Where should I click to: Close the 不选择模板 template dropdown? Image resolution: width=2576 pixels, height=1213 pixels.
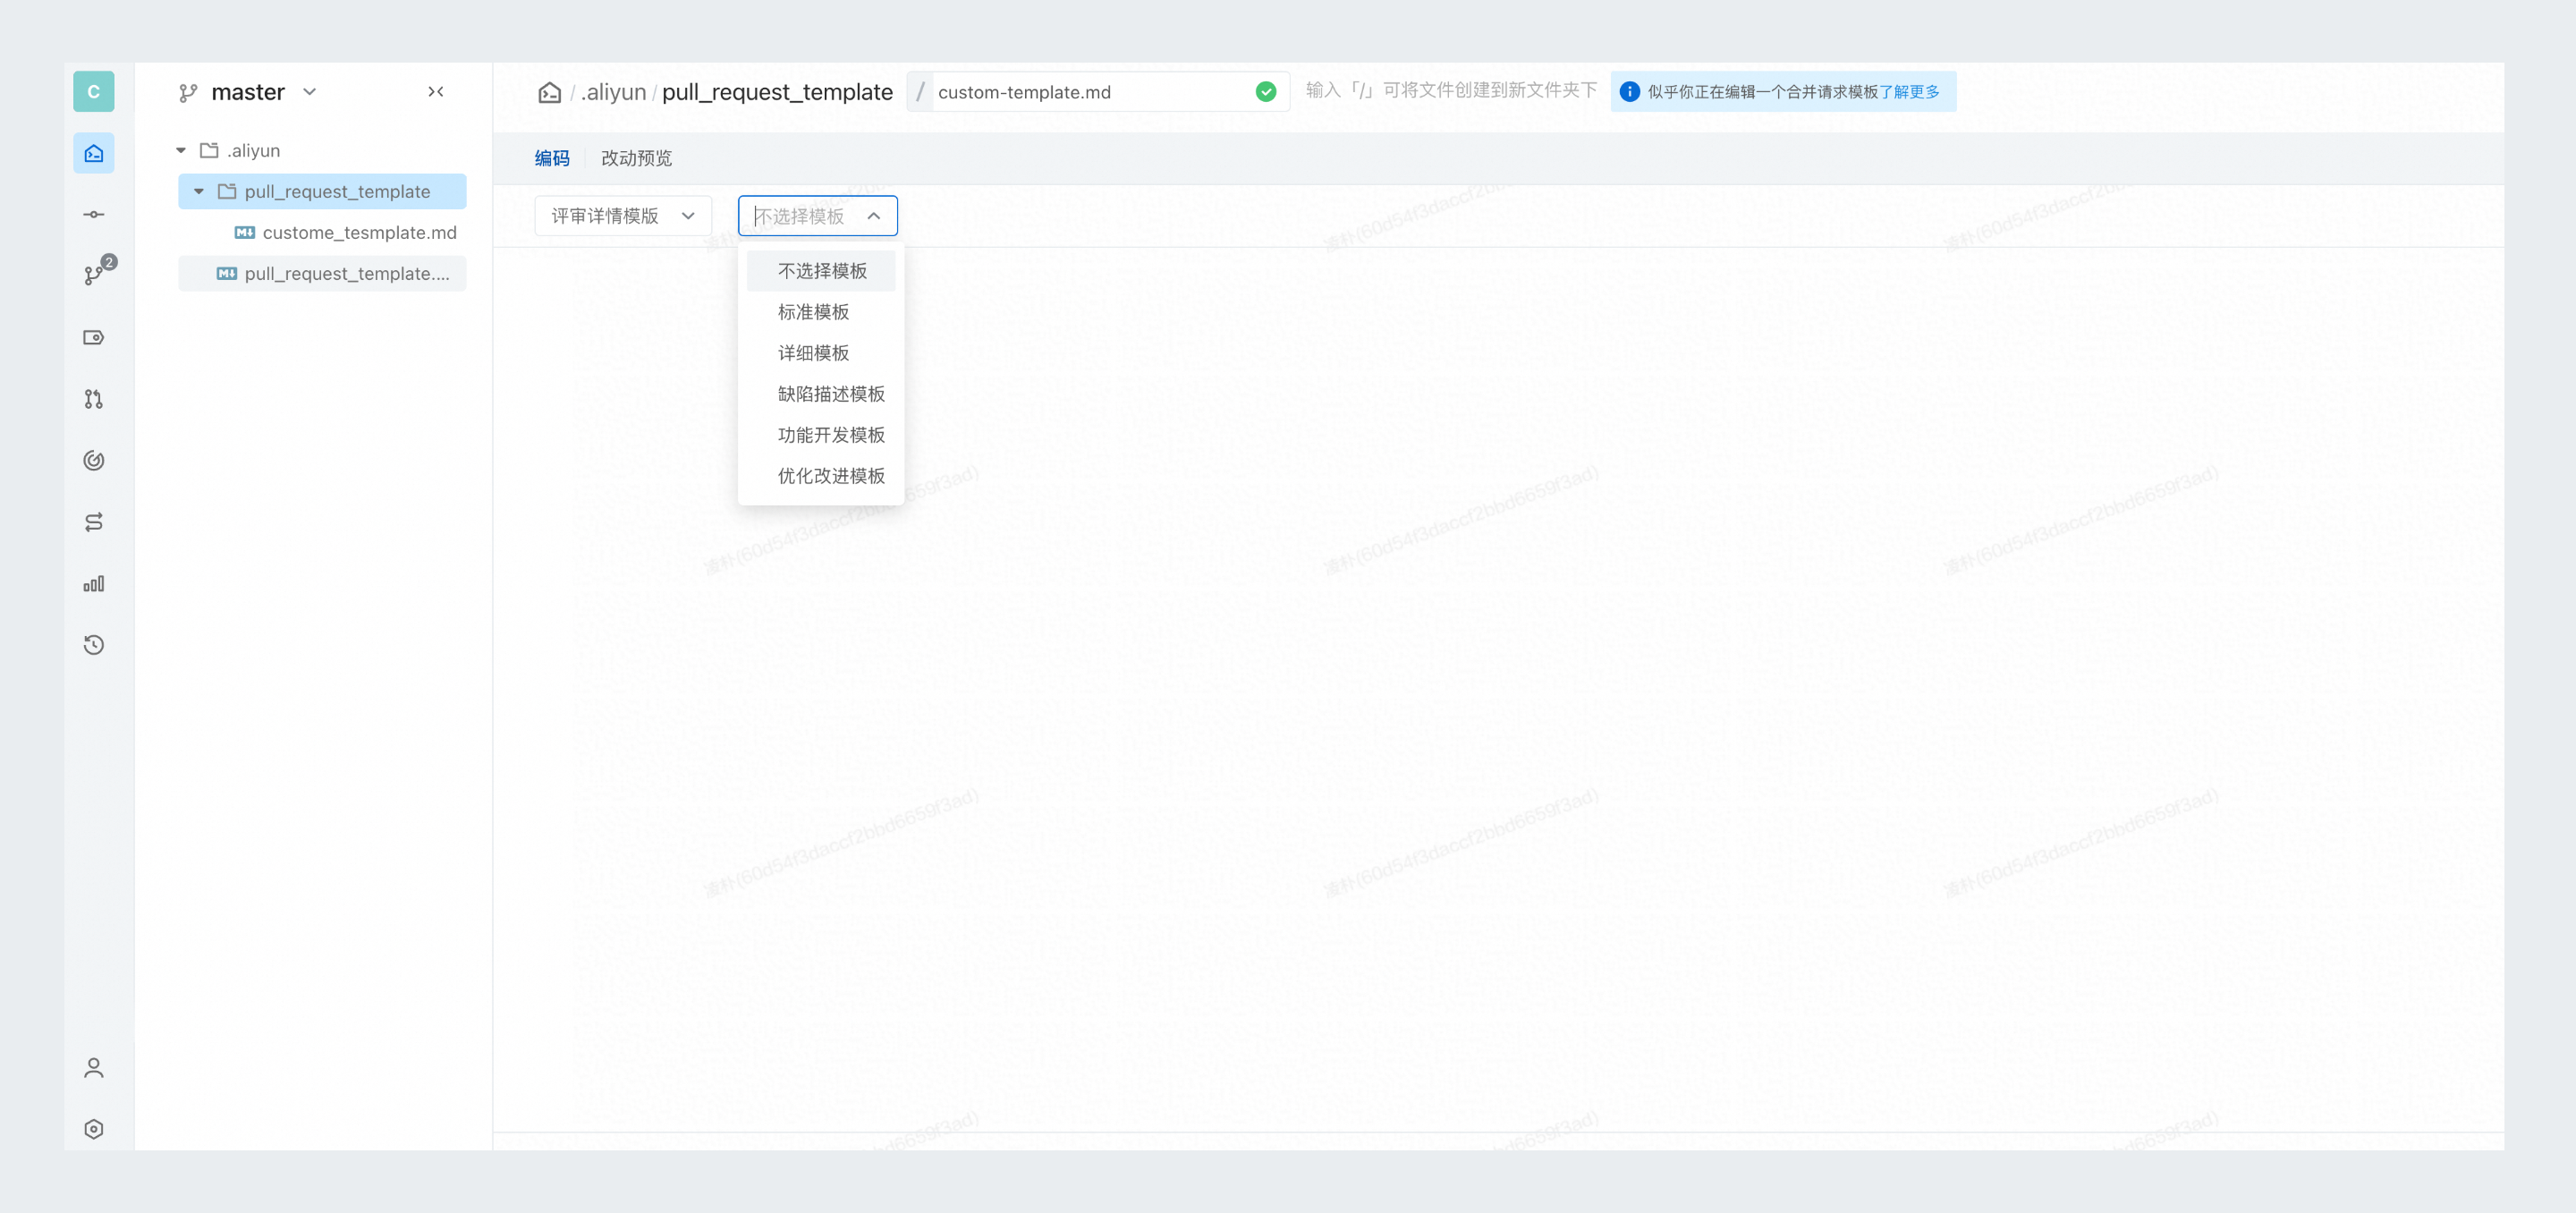click(818, 216)
